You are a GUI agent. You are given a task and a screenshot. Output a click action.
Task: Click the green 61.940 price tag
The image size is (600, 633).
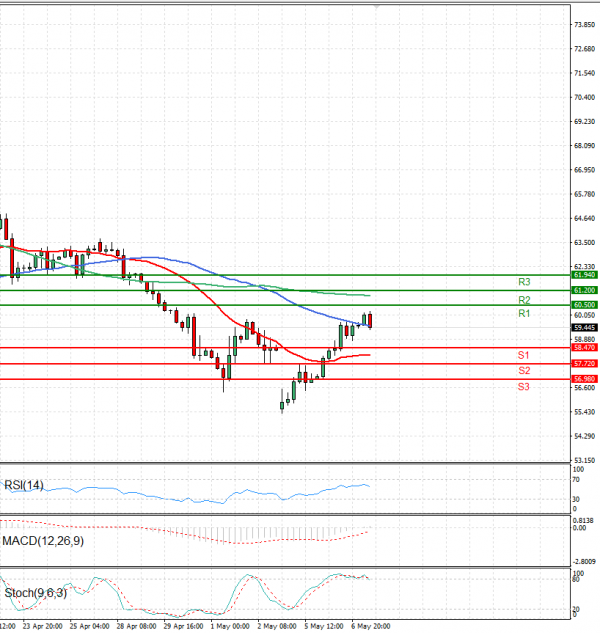click(x=584, y=275)
